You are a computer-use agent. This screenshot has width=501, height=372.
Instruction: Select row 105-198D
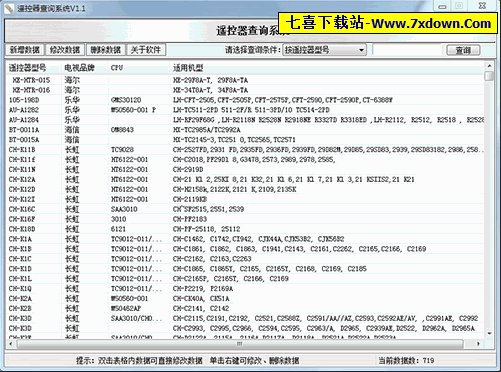coord(245,100)
